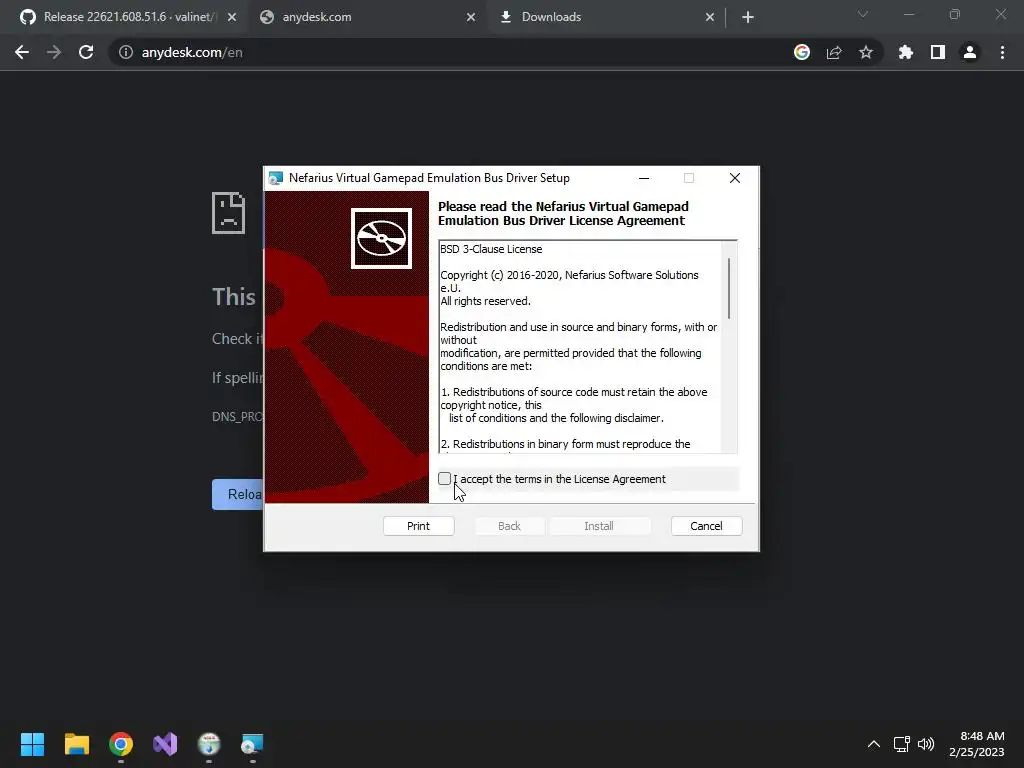Click the globe installer taskbar icon
1024x768 pixels.
pos(209,744)
